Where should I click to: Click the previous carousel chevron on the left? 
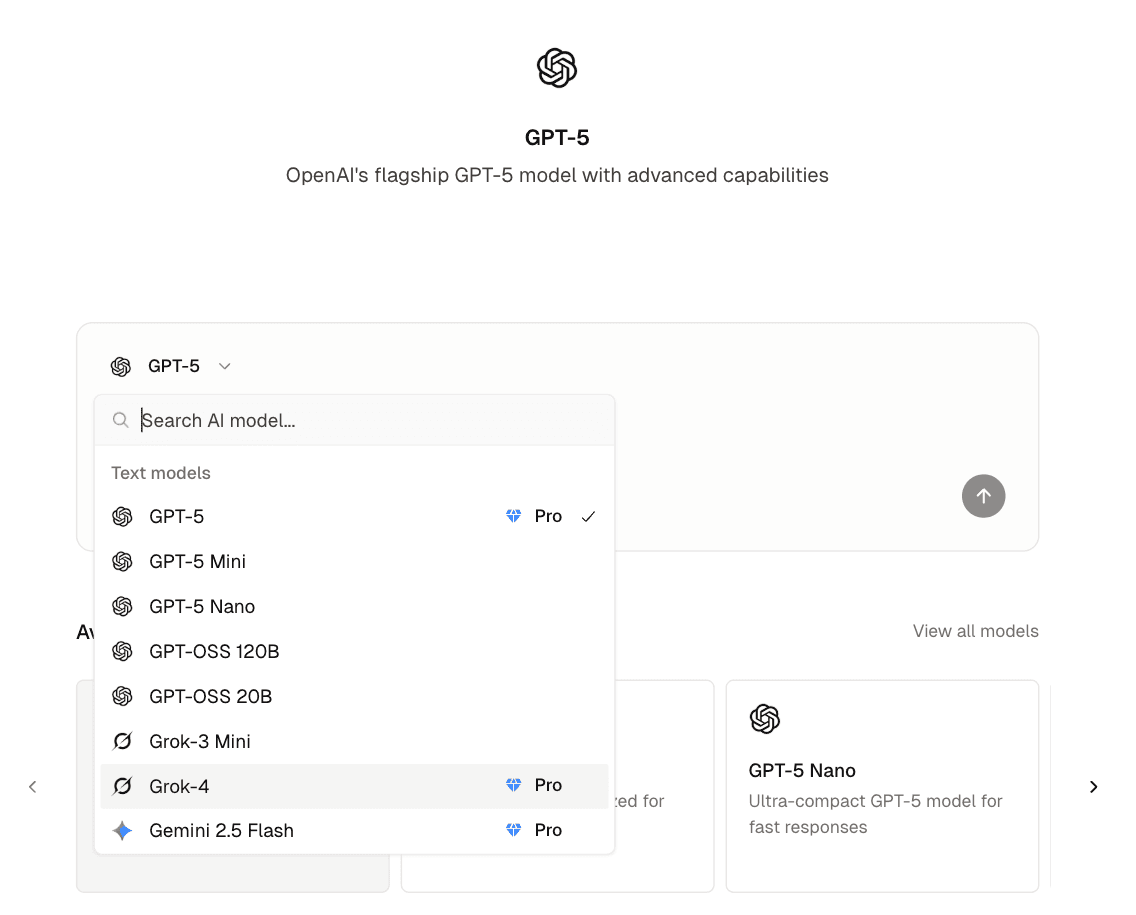point(32,786)
